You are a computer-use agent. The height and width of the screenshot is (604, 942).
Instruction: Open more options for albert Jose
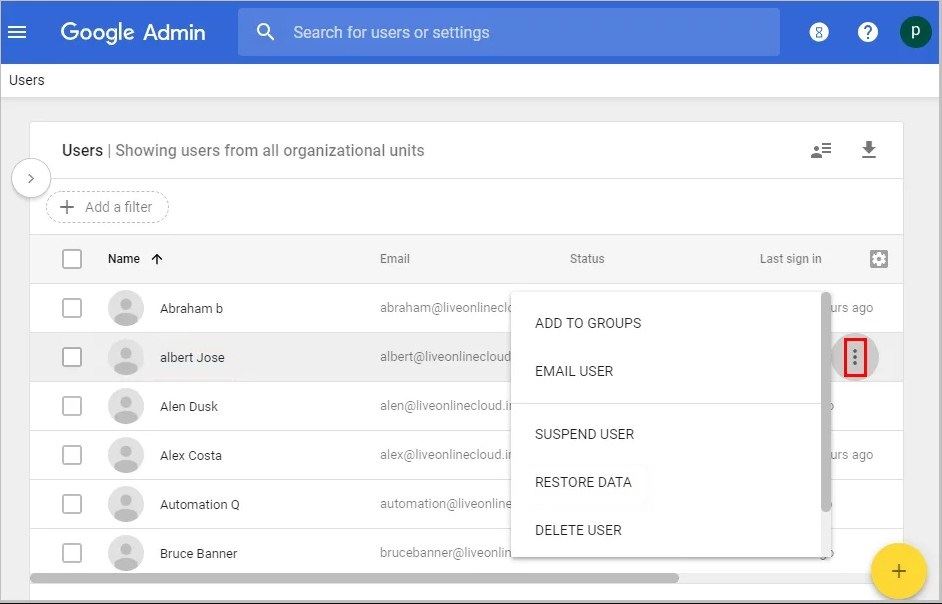855,358
